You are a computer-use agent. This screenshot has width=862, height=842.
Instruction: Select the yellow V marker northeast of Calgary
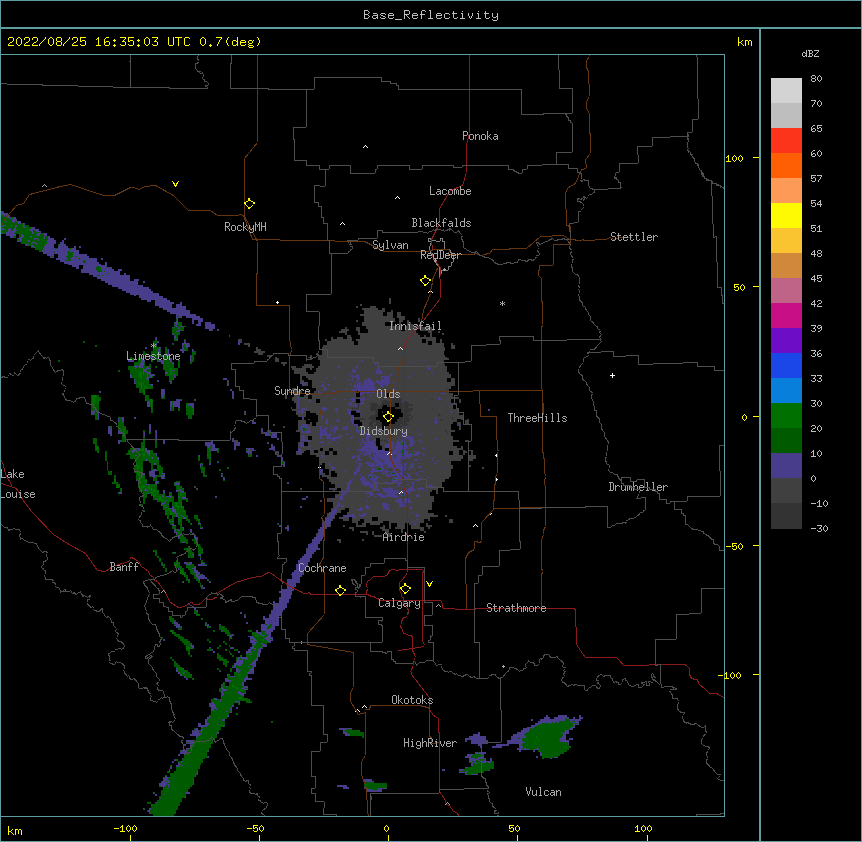pos(429,584)
